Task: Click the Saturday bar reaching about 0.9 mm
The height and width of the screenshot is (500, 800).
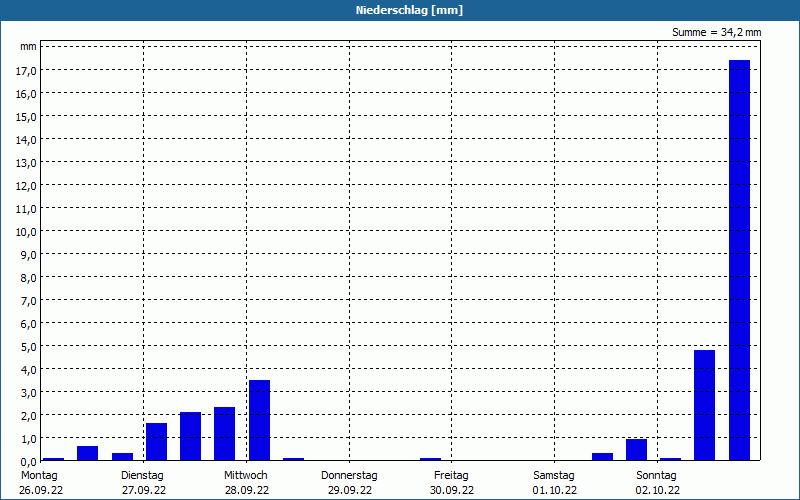Action: pos(636,449)
